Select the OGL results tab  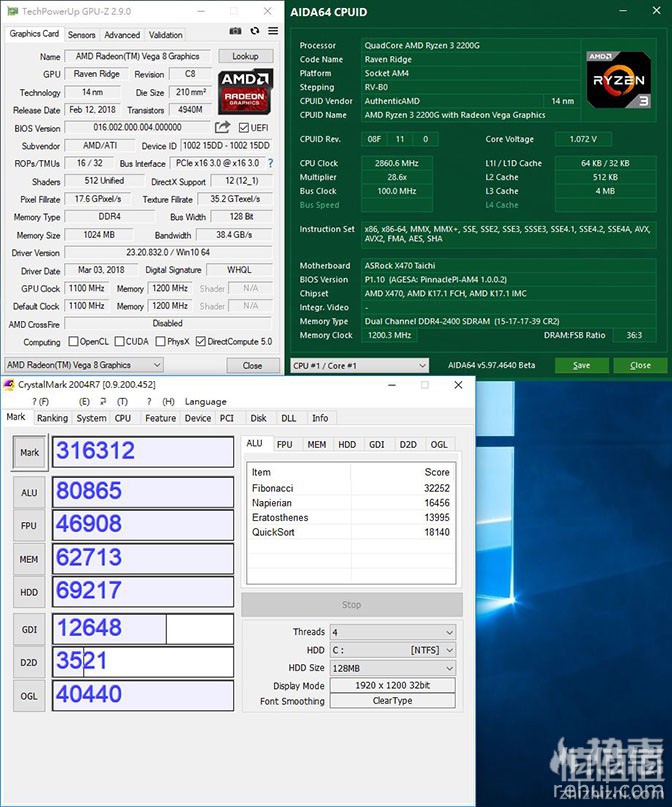439,444
